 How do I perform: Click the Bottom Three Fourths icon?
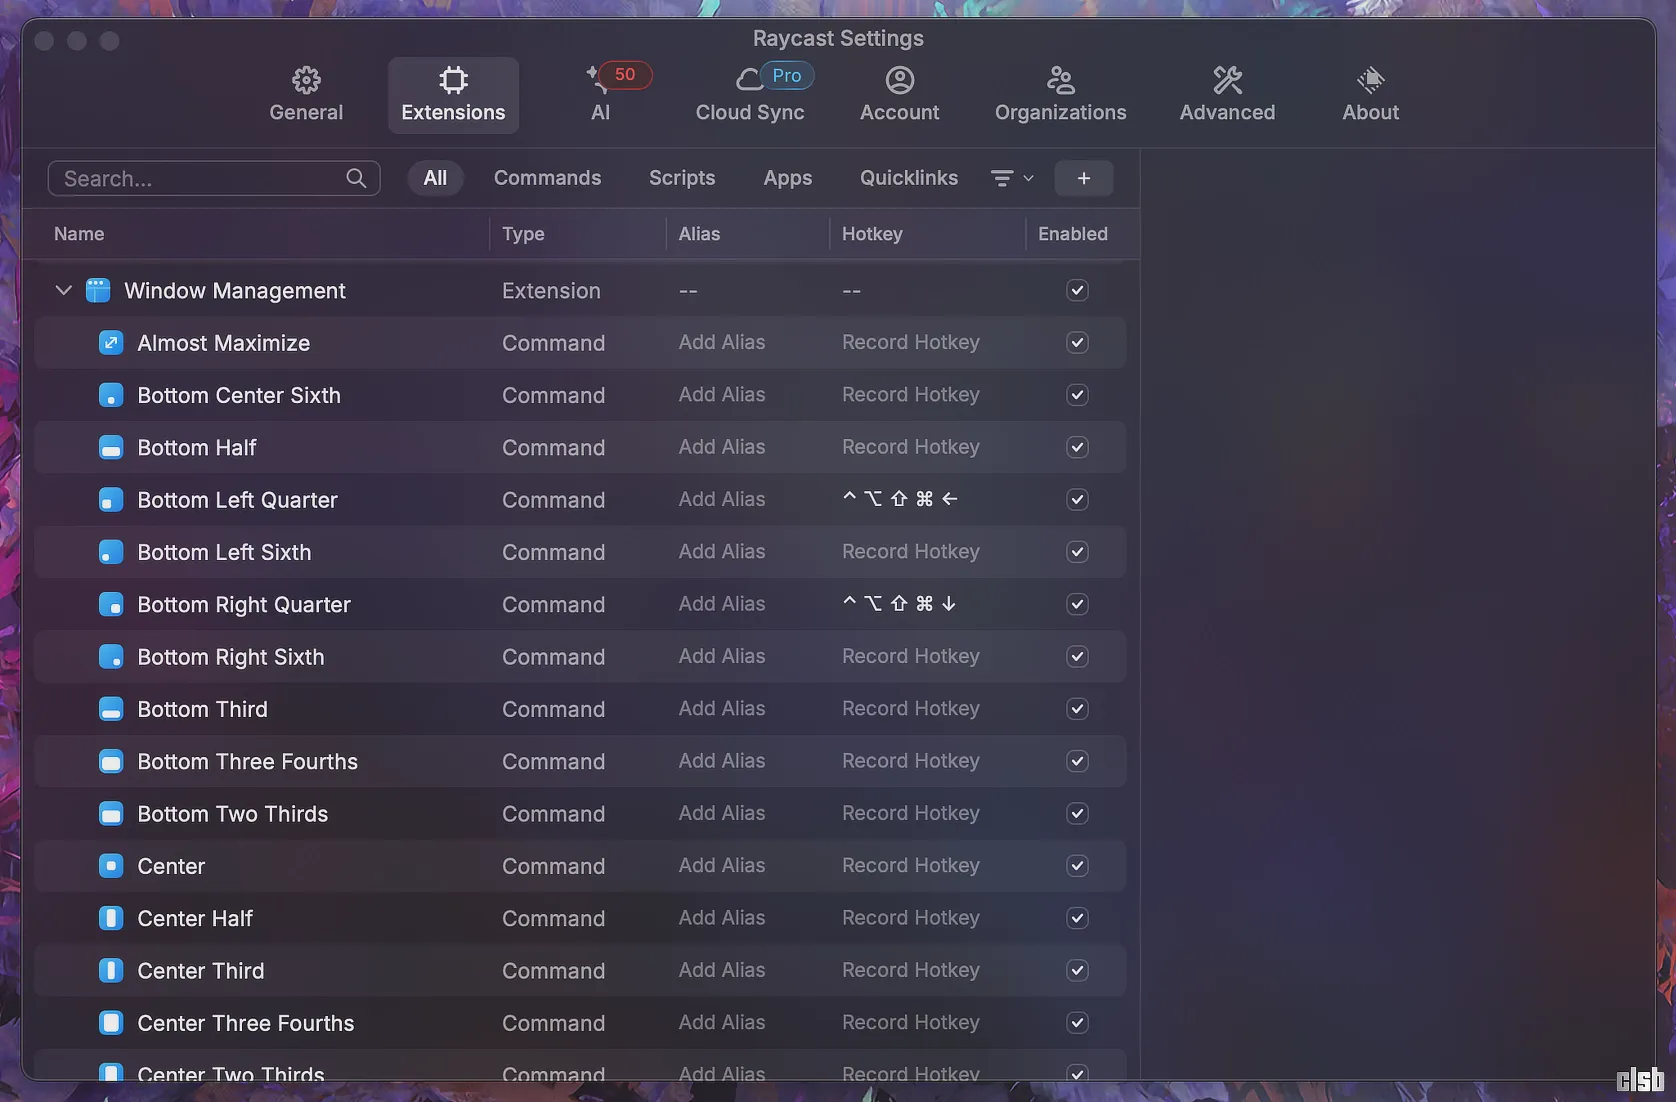point(111,761)
